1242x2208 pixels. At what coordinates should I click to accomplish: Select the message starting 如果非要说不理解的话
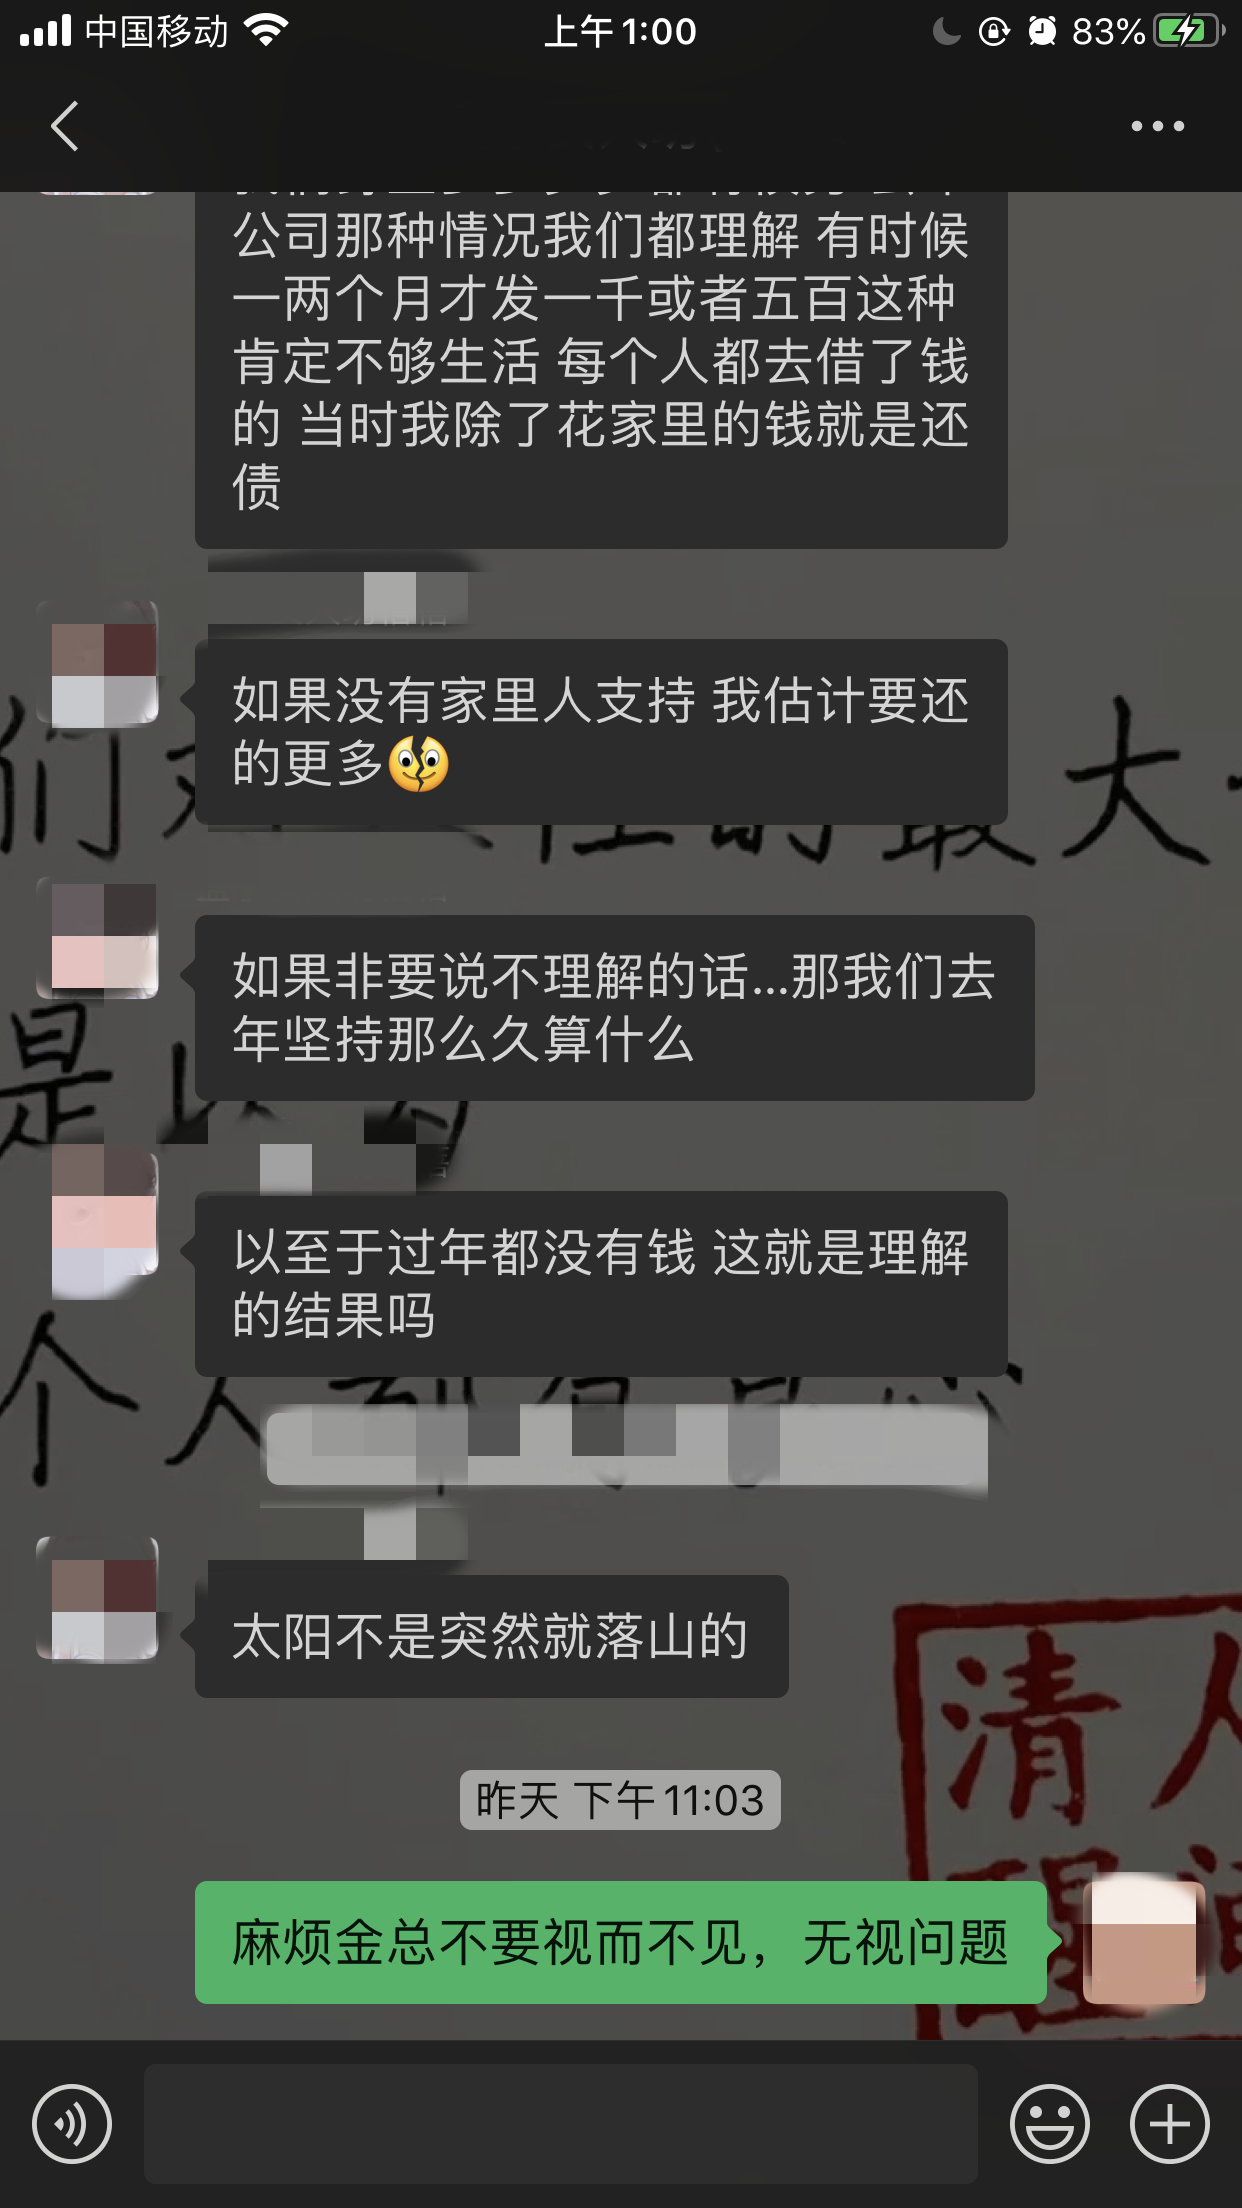615,1008
